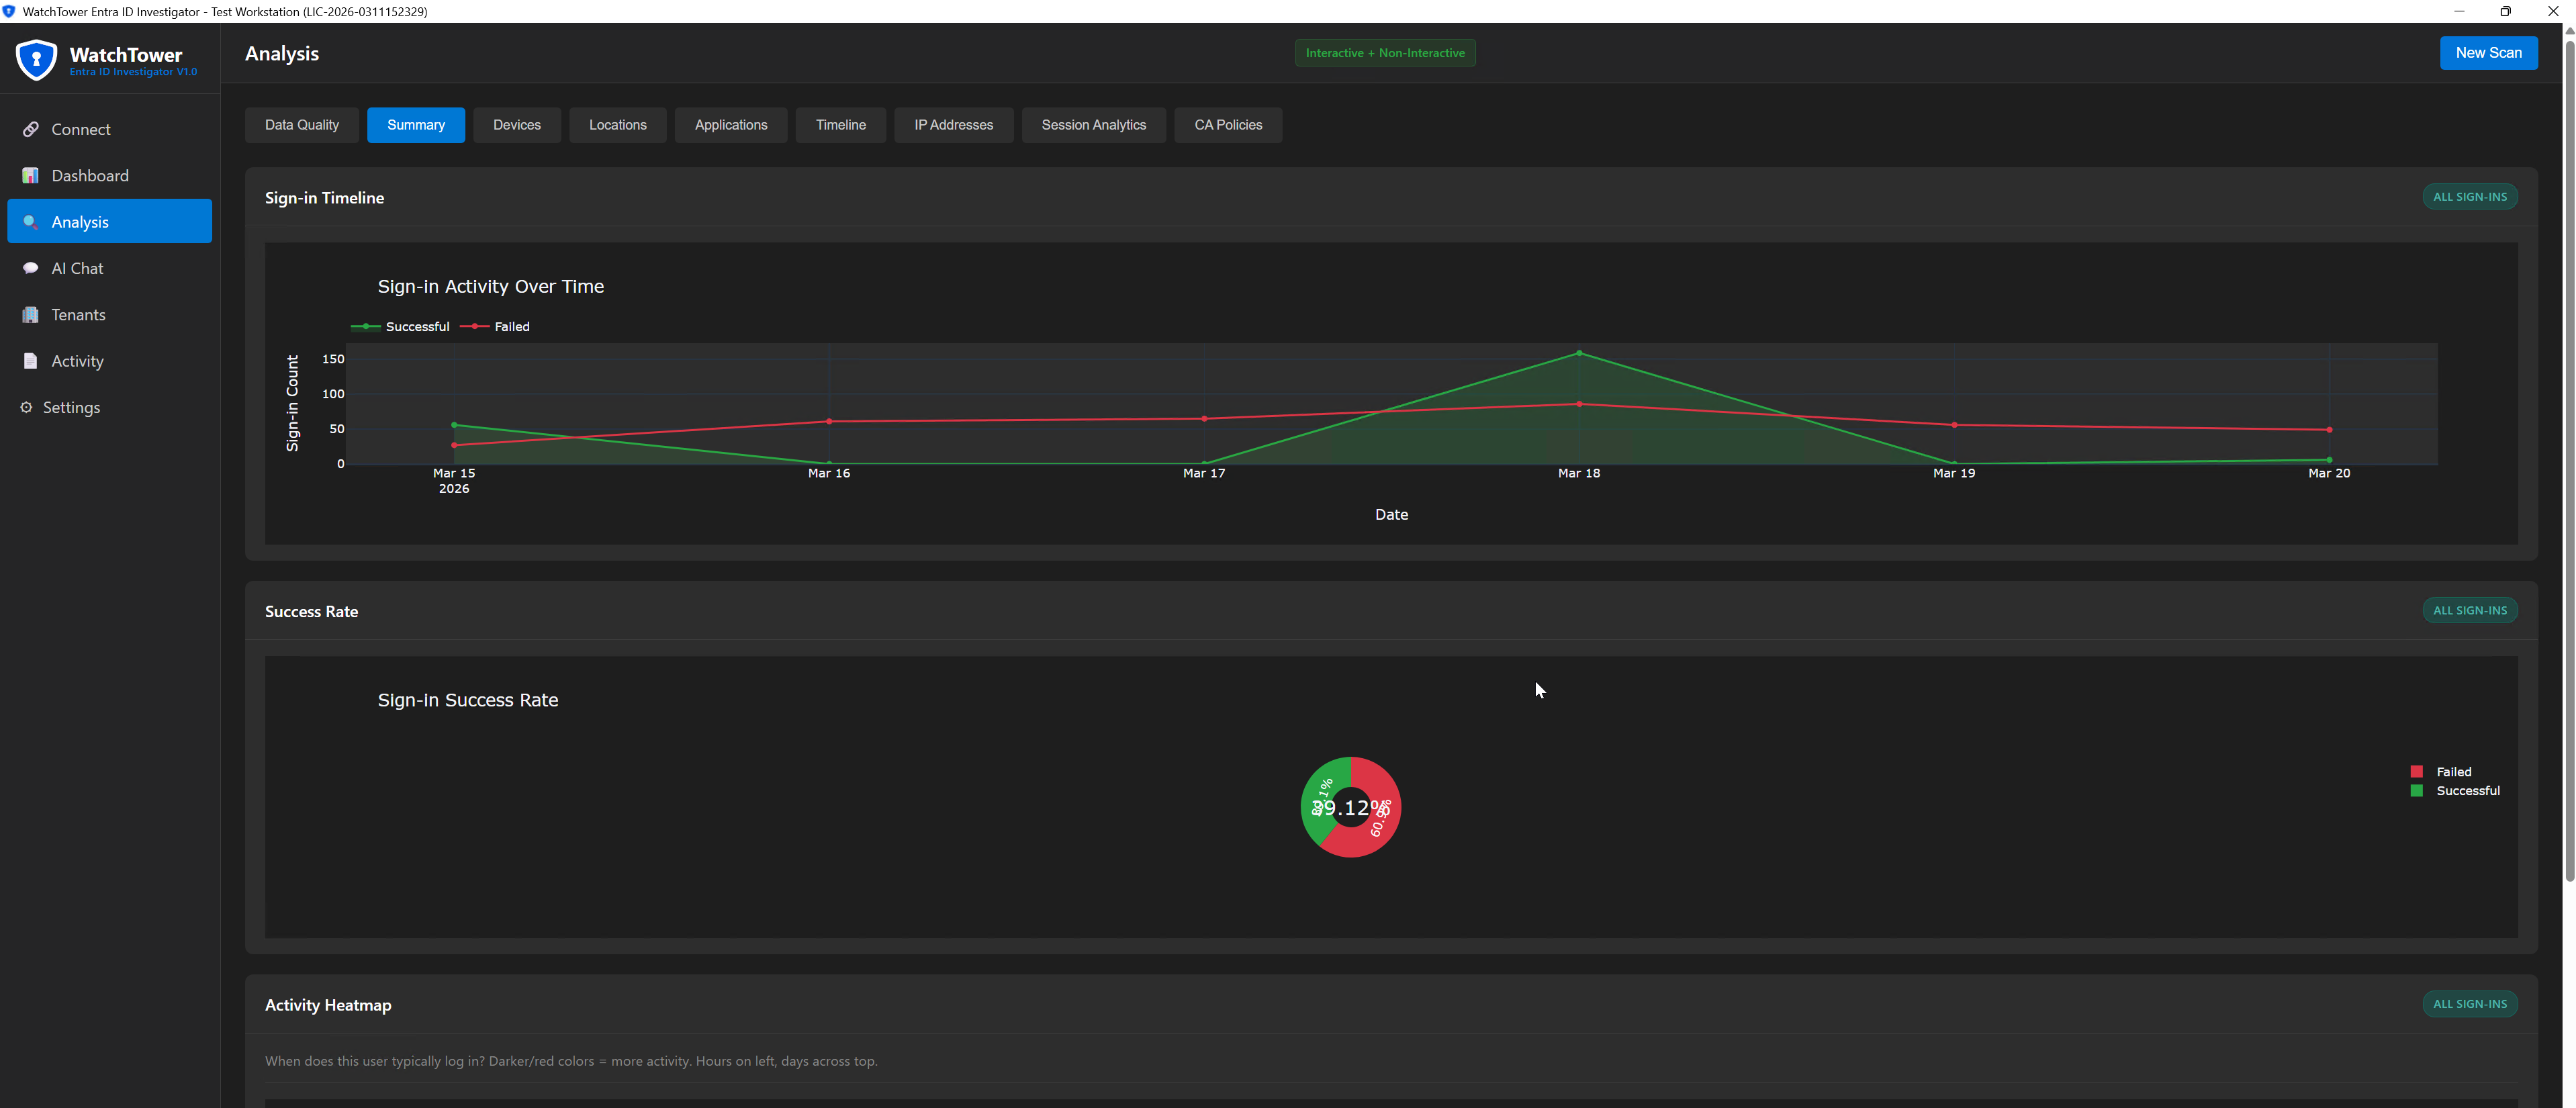Image resolution: width=2576 pixels, height=1108 pixels.
Task: Select the Tenants sidebar icon
Action: tap(31, 314)
